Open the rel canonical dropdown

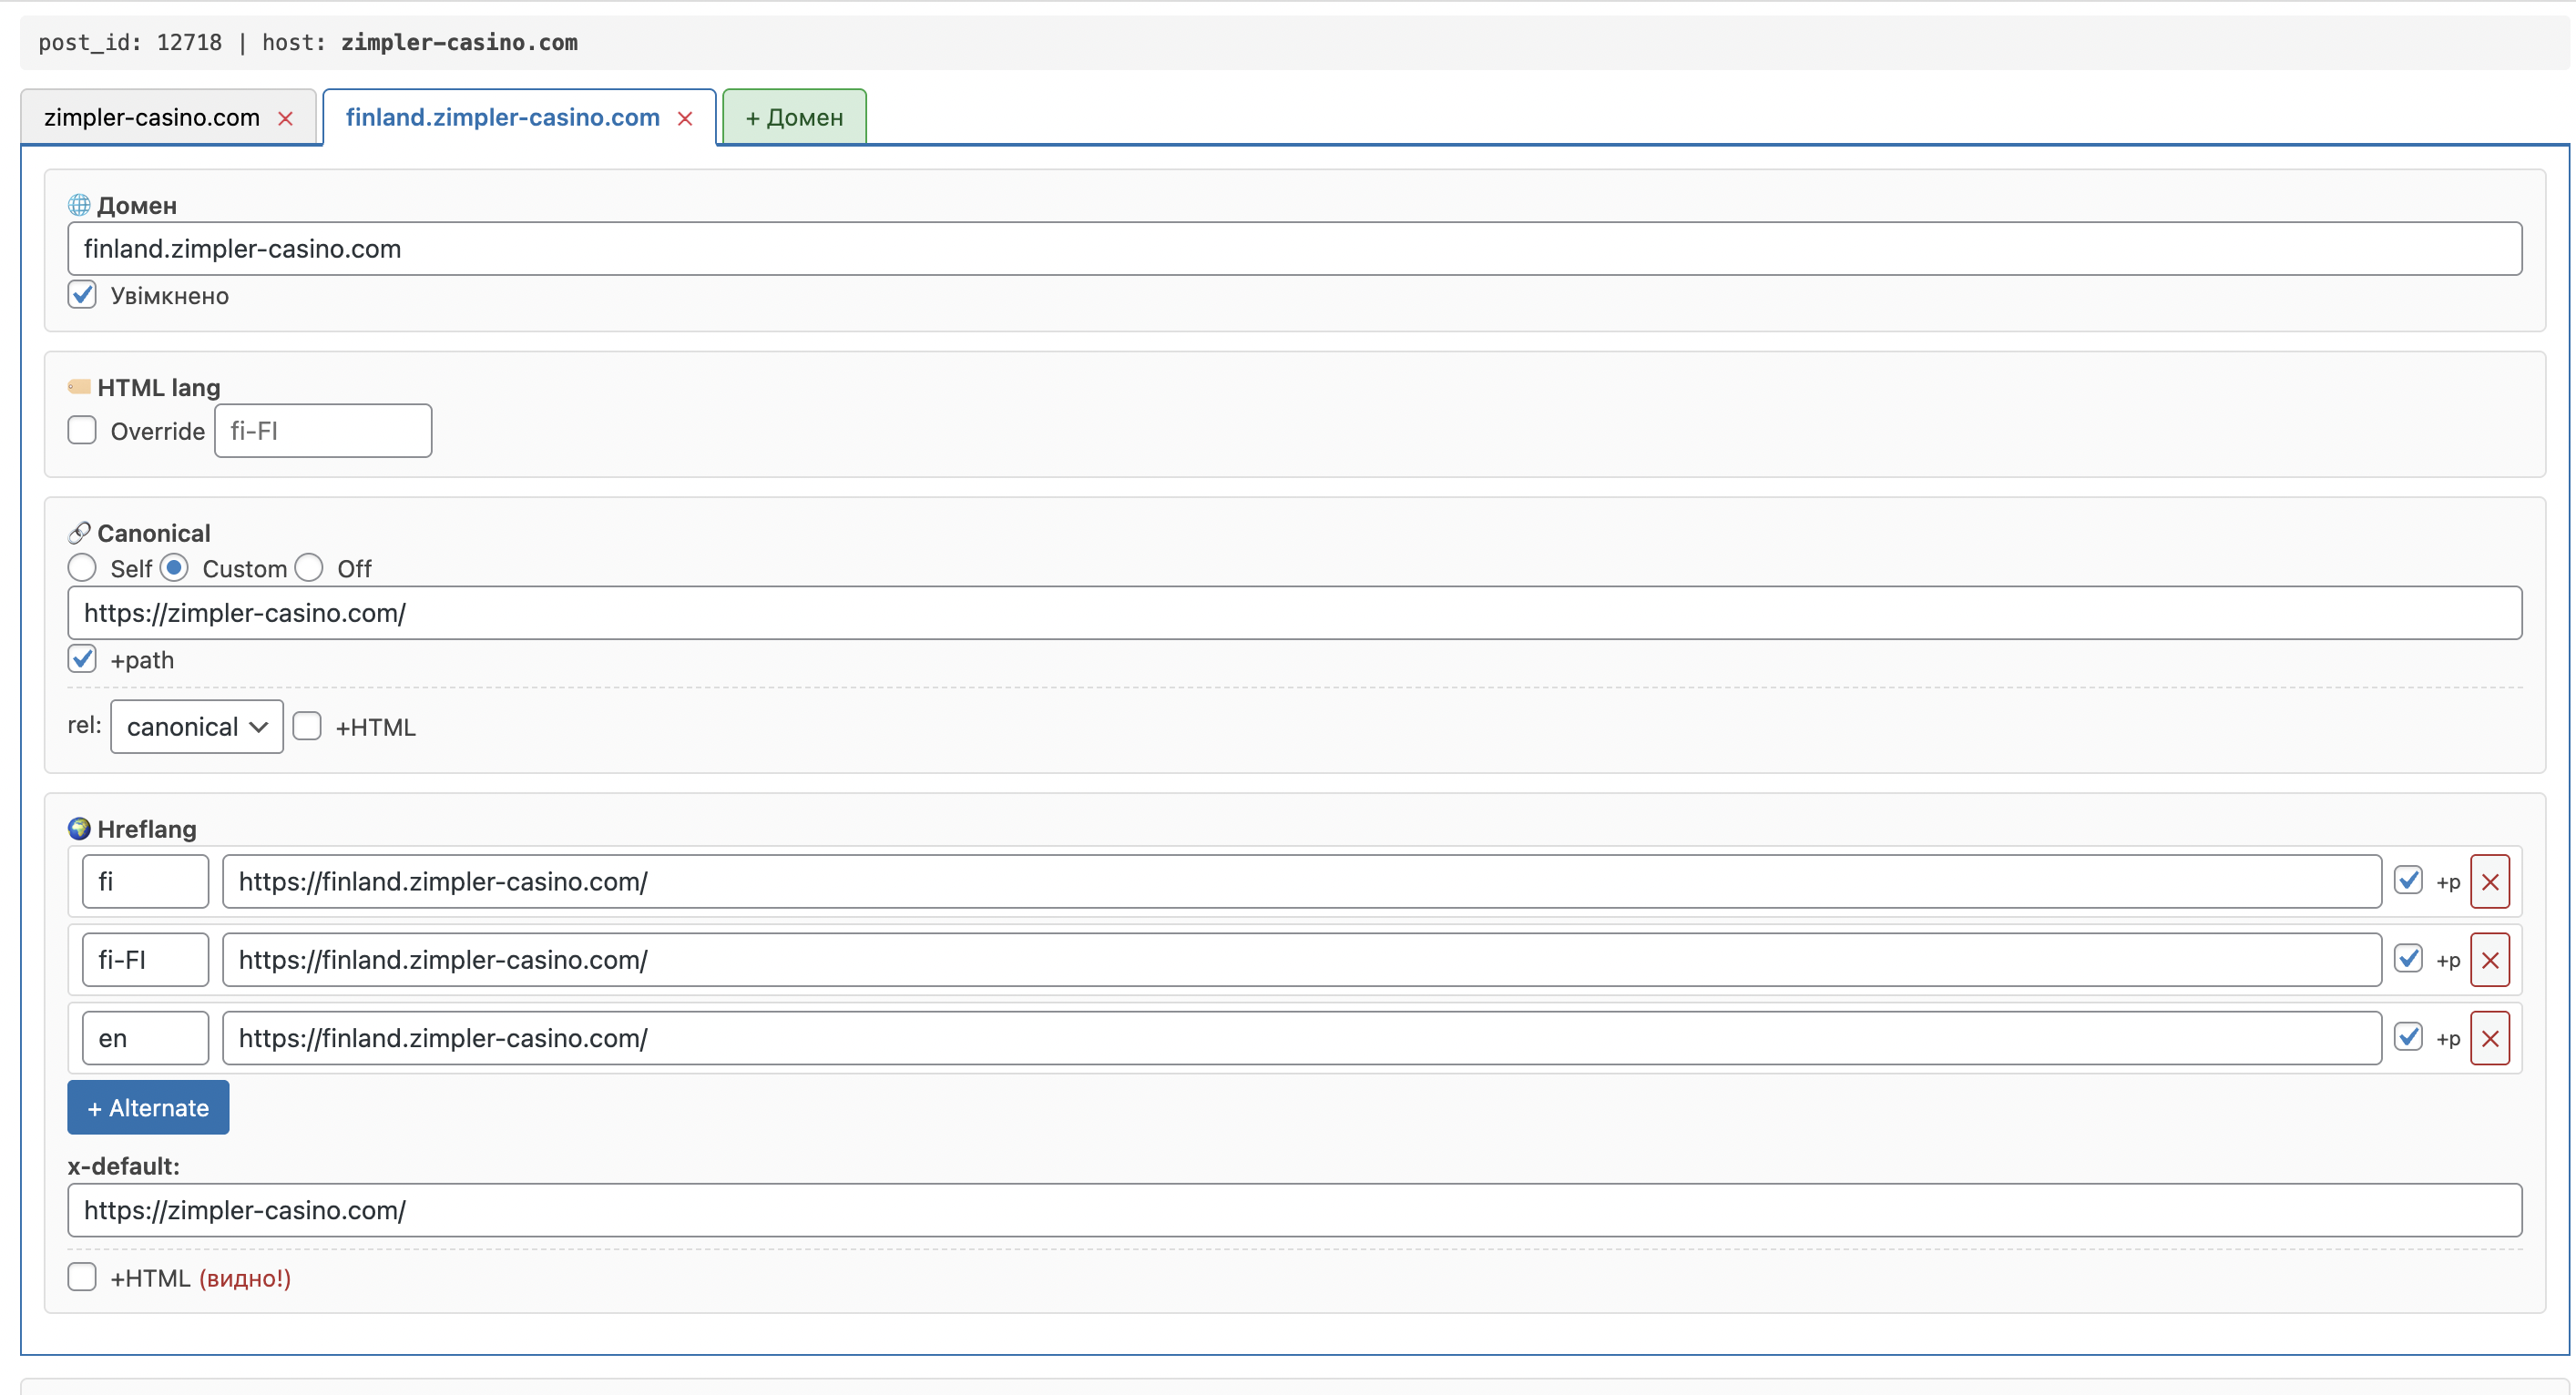pyautogui.click(x=197, y=727)
